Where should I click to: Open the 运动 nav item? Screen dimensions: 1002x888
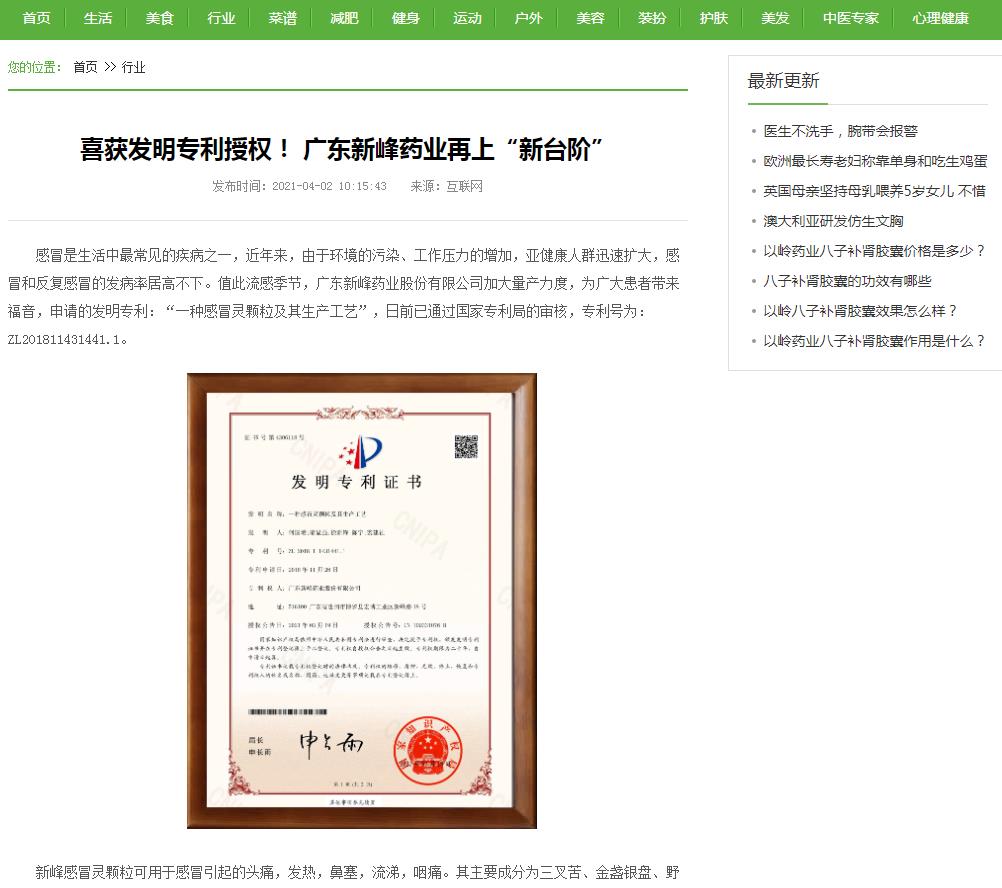click(x=467, y=19)
